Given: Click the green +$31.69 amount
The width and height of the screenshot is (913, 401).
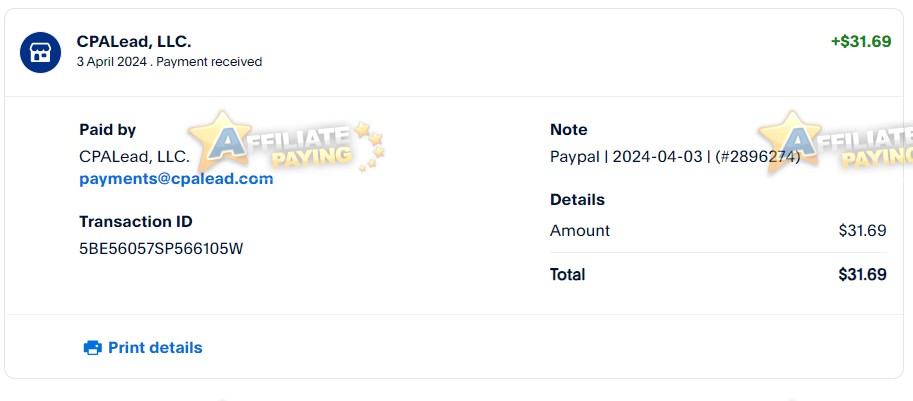Looking at the screenshot, I should pos(860,42).
